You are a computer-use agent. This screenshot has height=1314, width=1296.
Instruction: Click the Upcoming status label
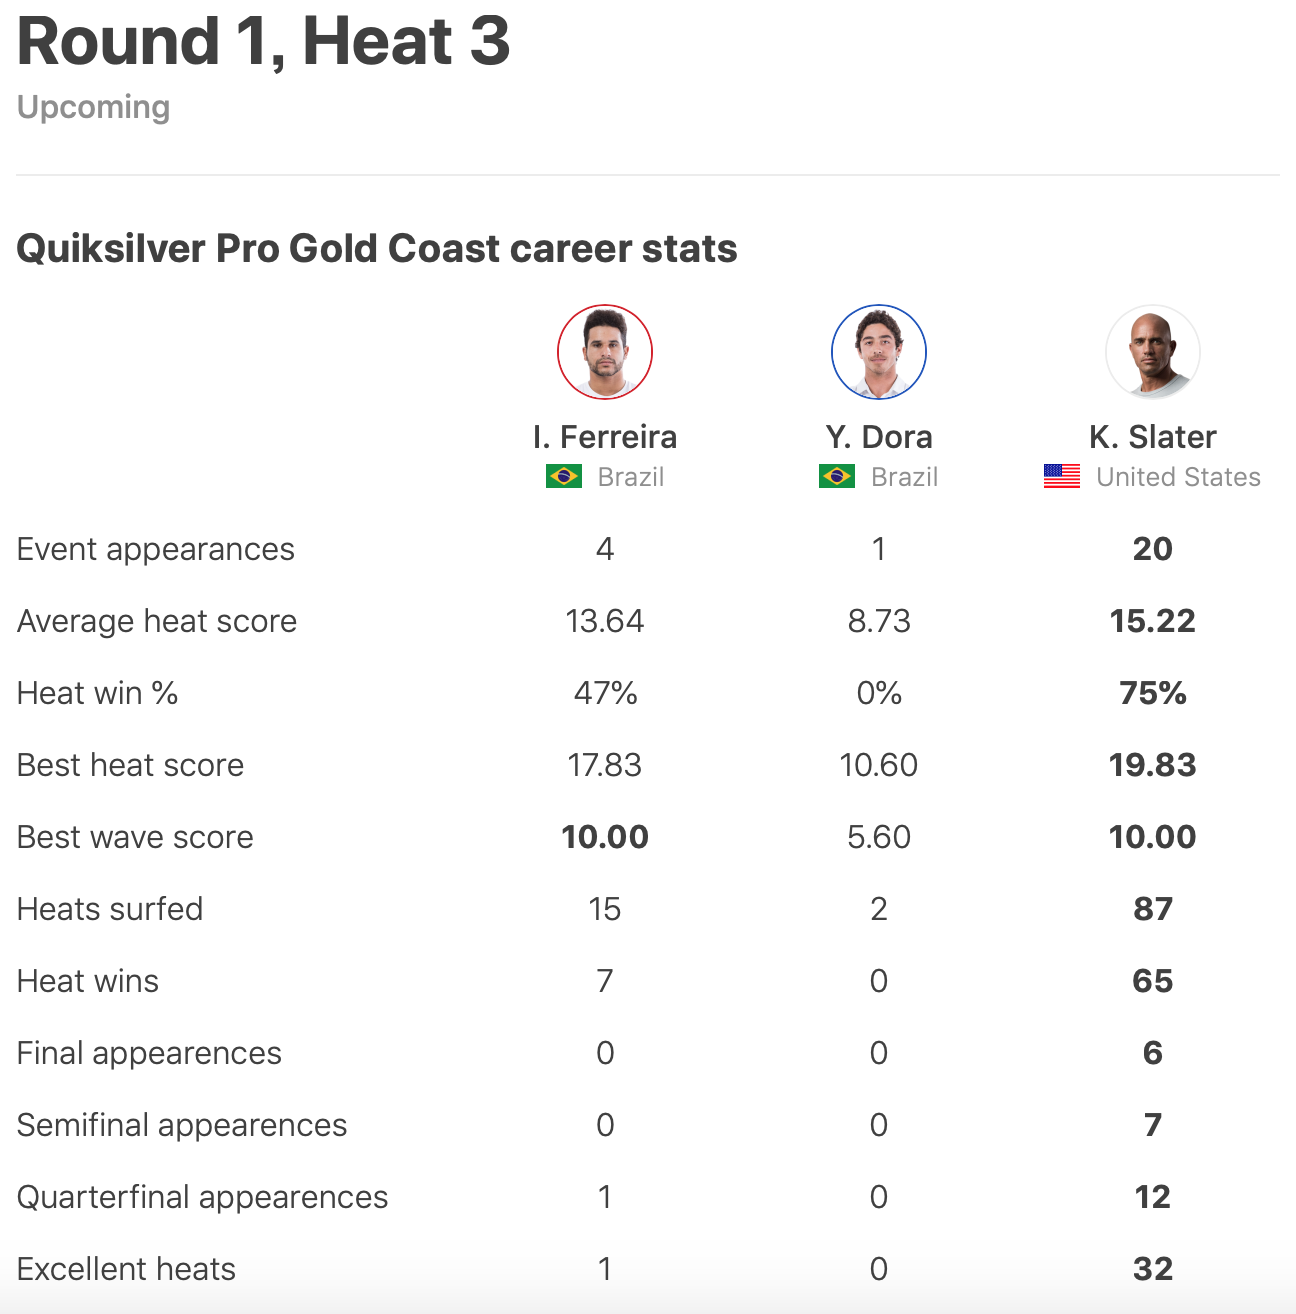click(94, 107)
